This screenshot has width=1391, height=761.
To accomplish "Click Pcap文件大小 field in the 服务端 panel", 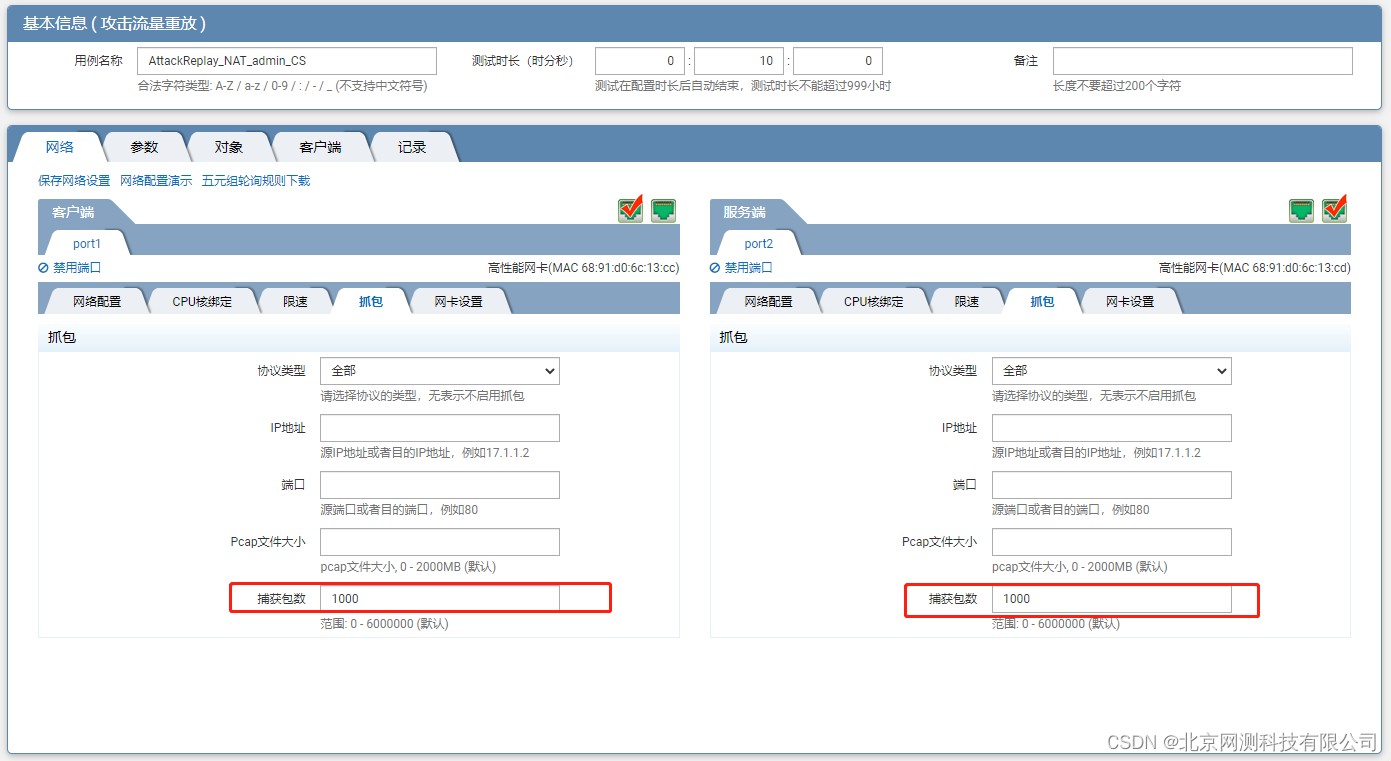I will coord(1112,542).
